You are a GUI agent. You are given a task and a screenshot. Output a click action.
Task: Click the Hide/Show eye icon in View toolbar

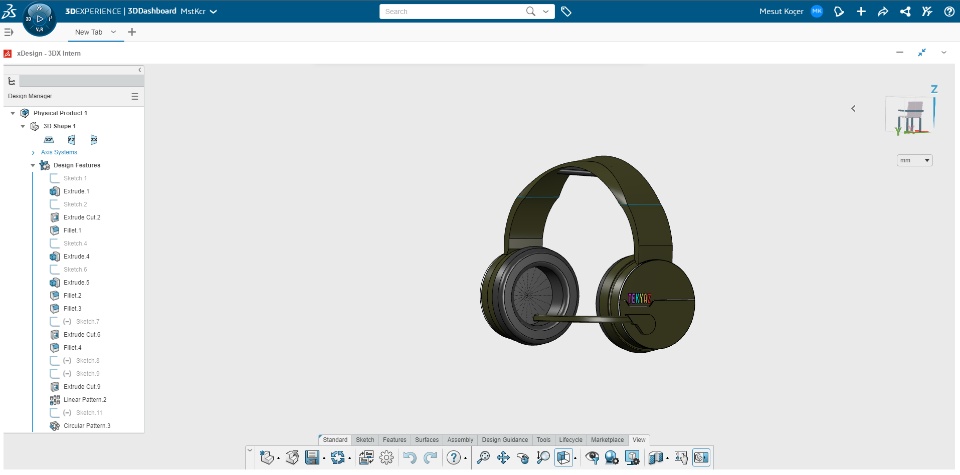tap(591, 457)
